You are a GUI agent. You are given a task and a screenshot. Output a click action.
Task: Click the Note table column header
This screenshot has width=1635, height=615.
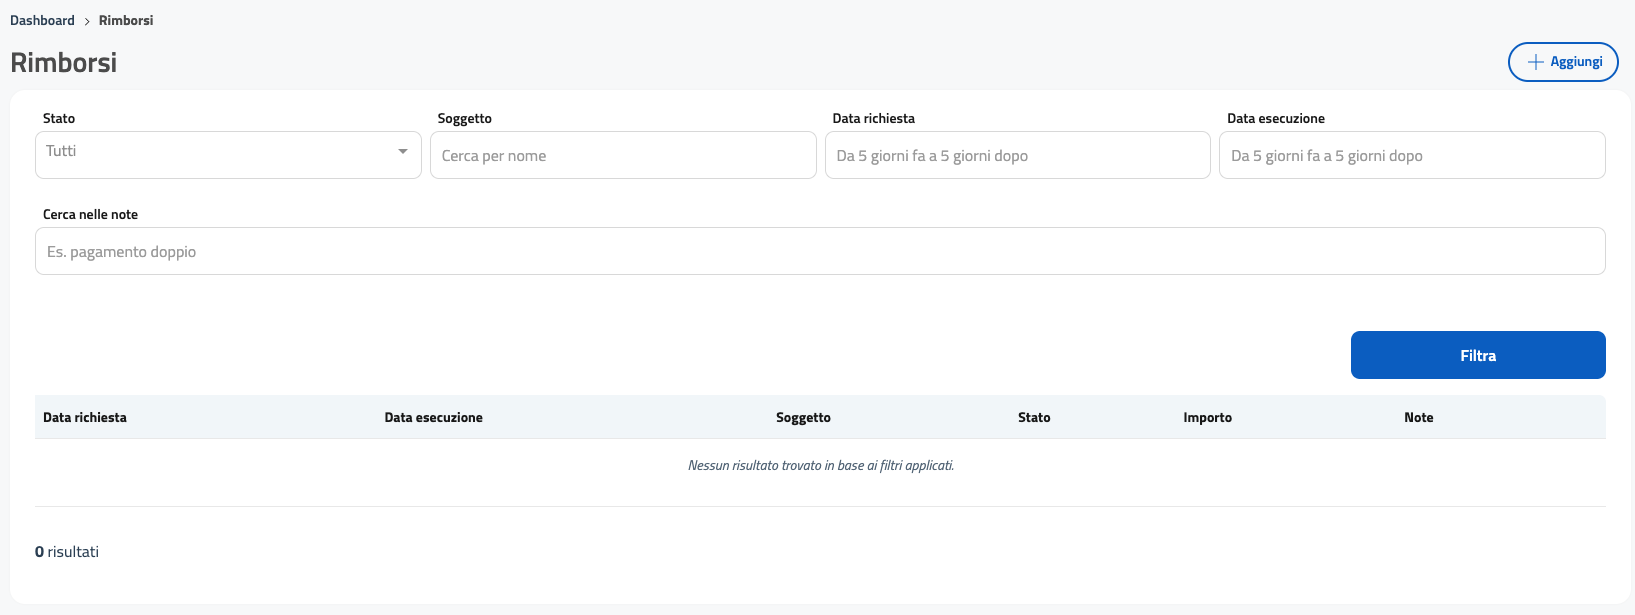(x=1418, y=418)
